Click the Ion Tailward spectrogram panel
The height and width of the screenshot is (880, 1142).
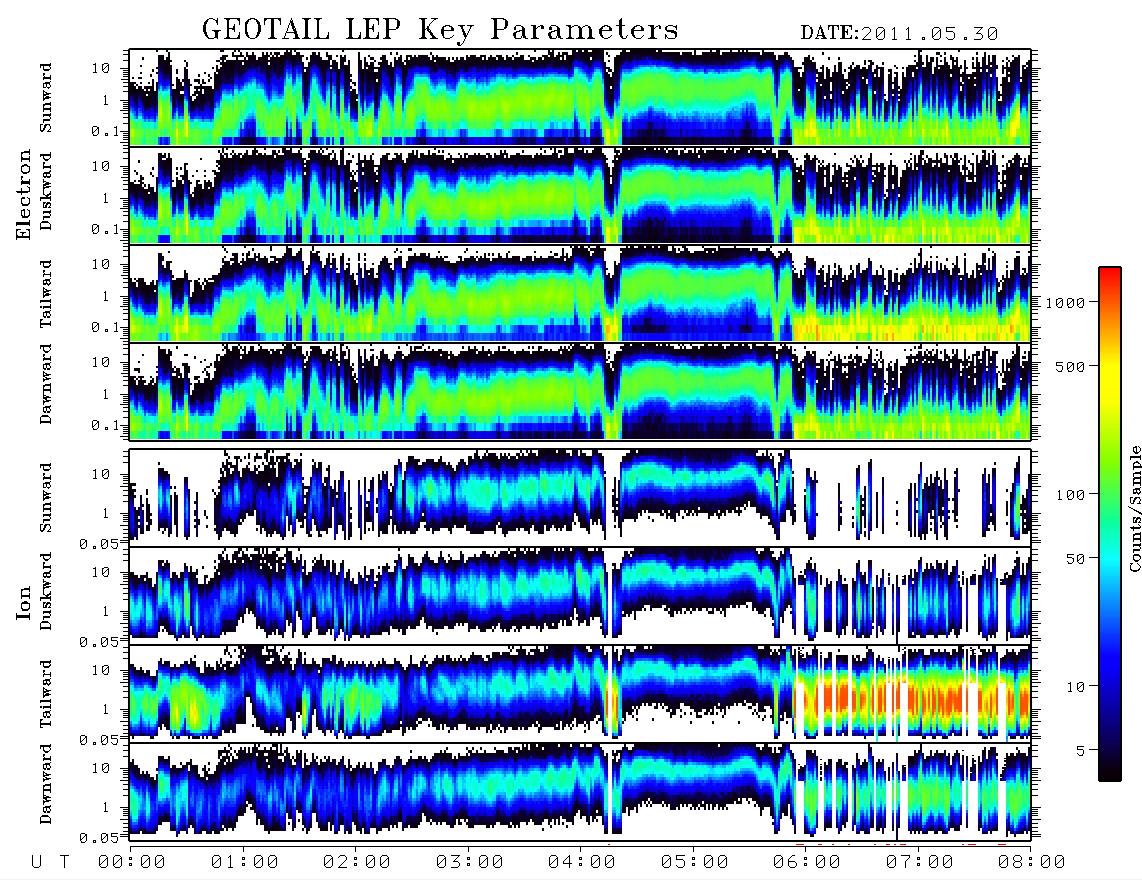point(580,694)
